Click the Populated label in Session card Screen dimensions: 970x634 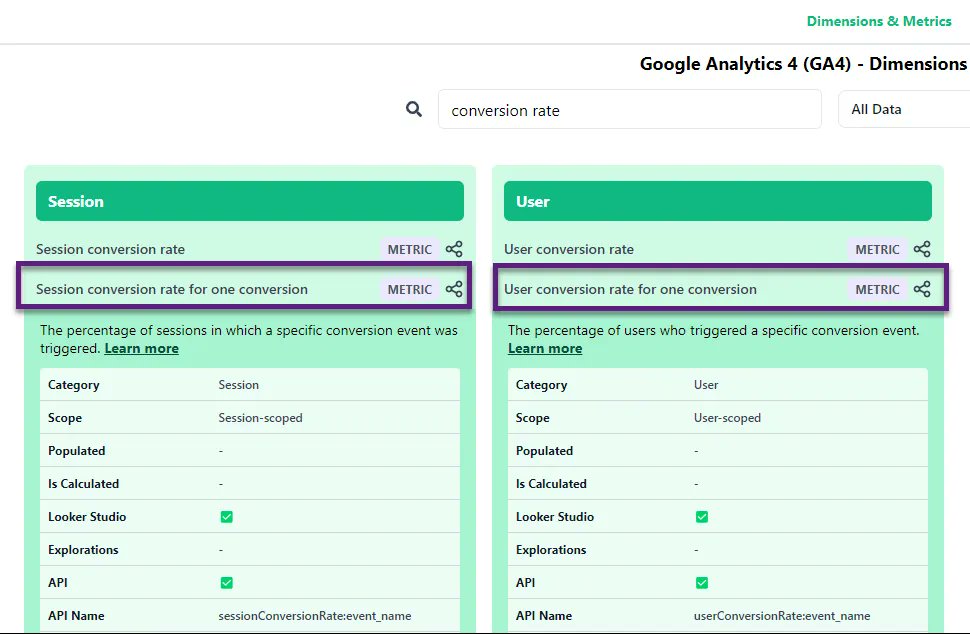click(x=77, y=450)
